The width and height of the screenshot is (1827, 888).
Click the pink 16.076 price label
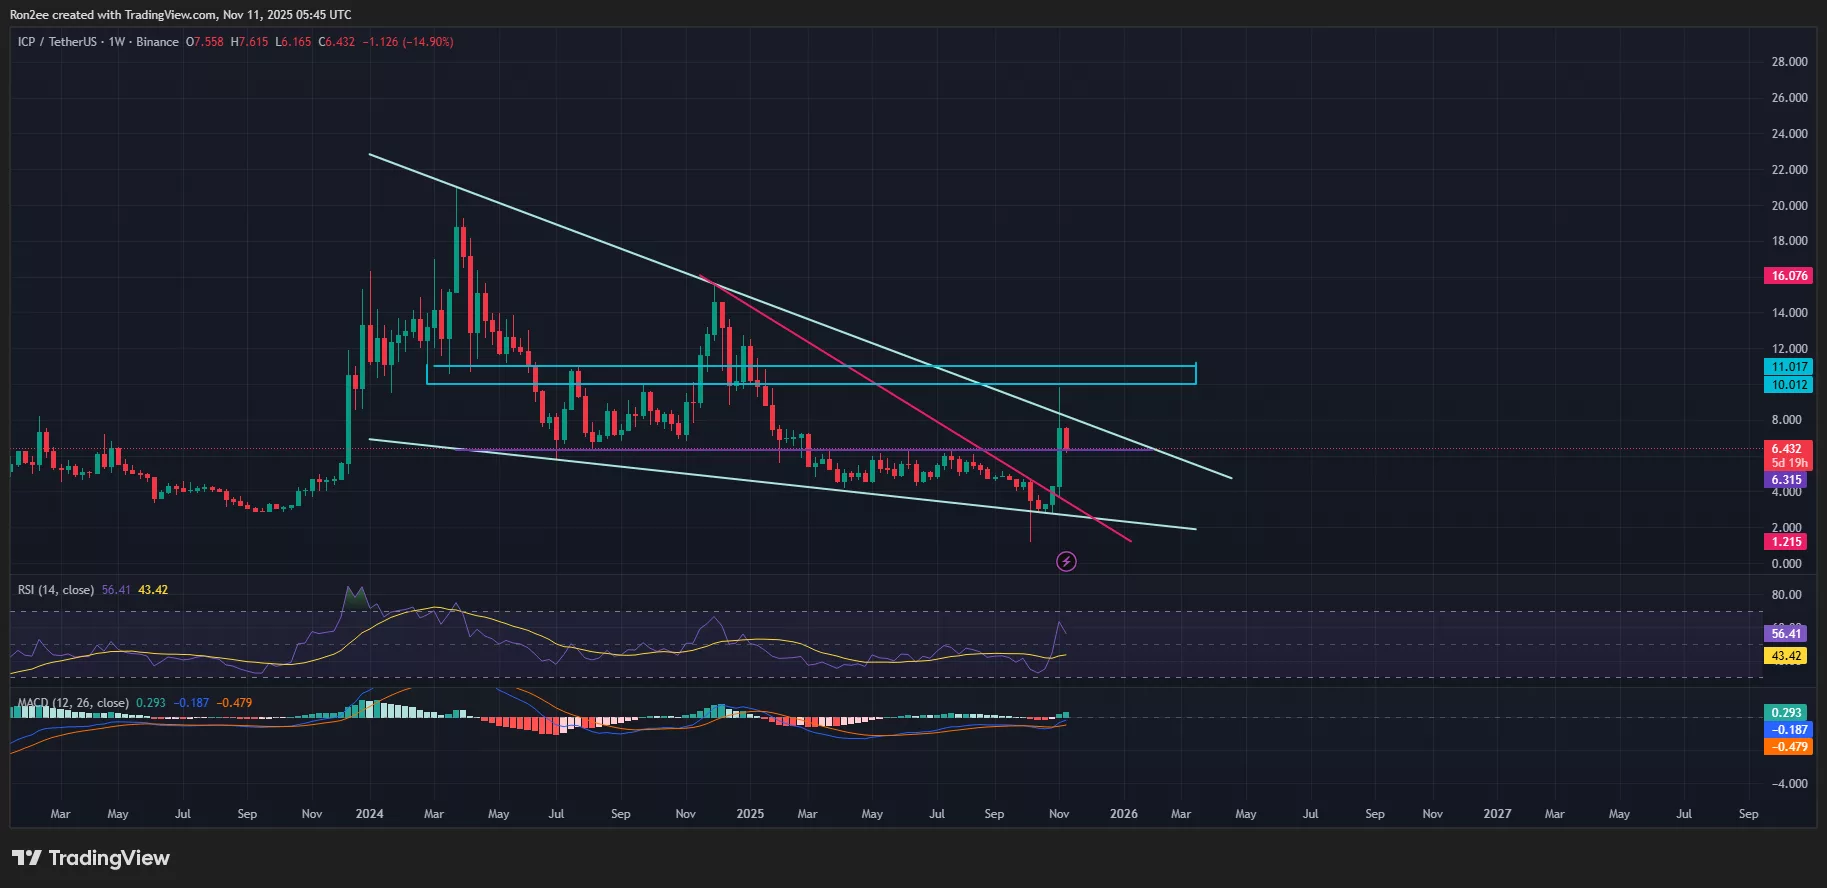click(1788, 276)
